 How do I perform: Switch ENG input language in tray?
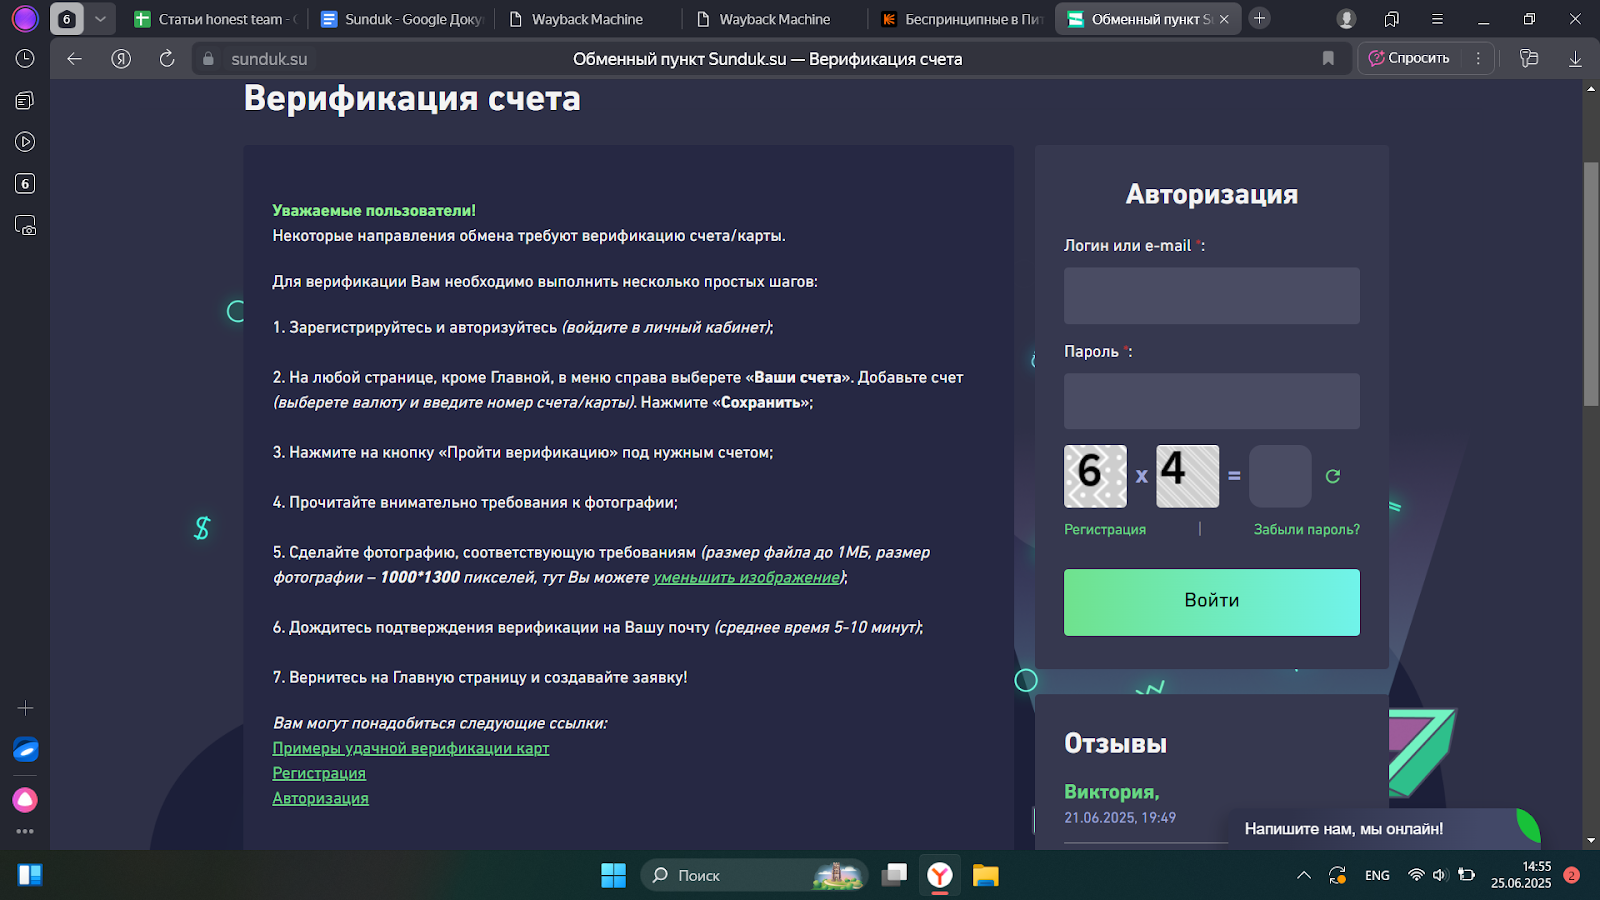1377,876
